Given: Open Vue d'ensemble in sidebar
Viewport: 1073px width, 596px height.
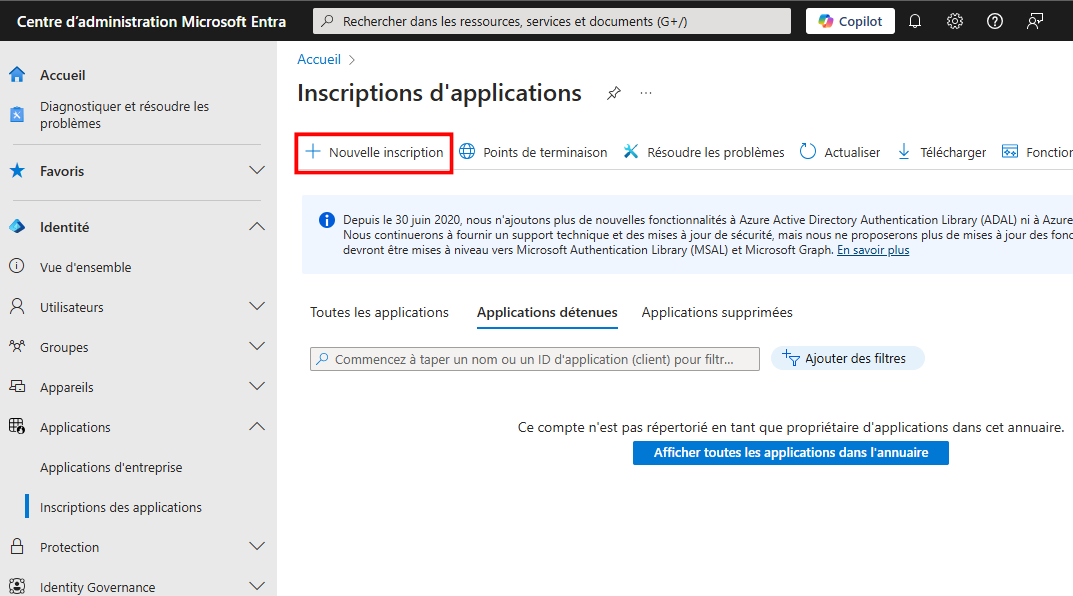Looking at the screenshot, I should tap(86, 268).
